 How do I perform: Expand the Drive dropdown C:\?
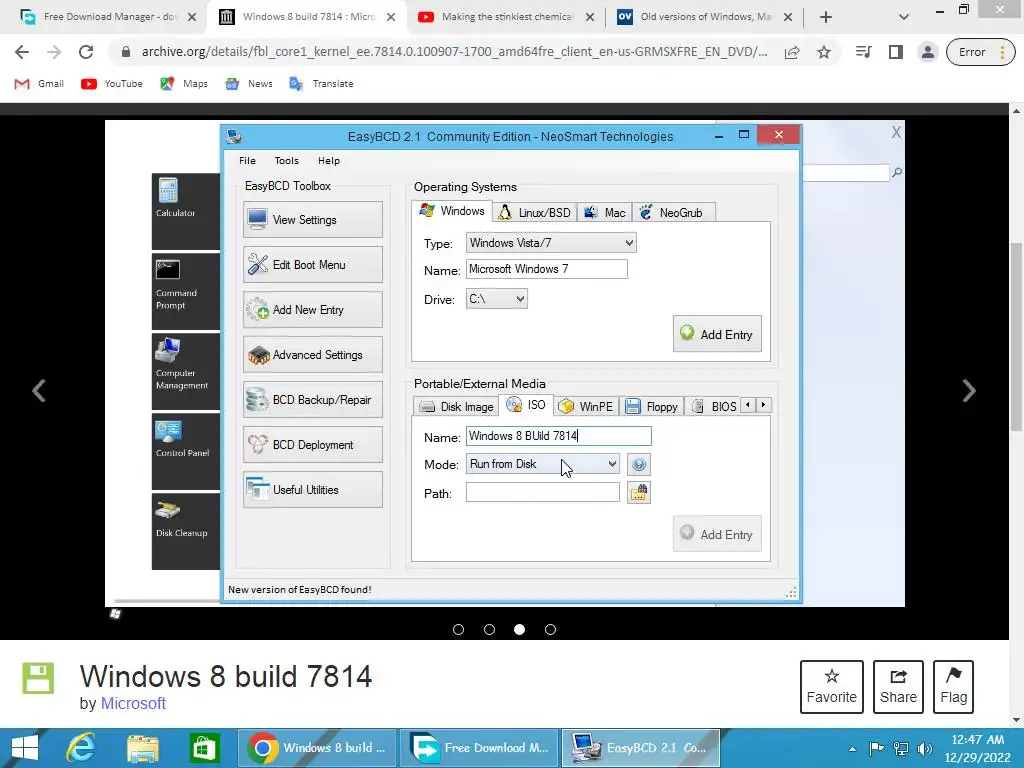[496, 298]
